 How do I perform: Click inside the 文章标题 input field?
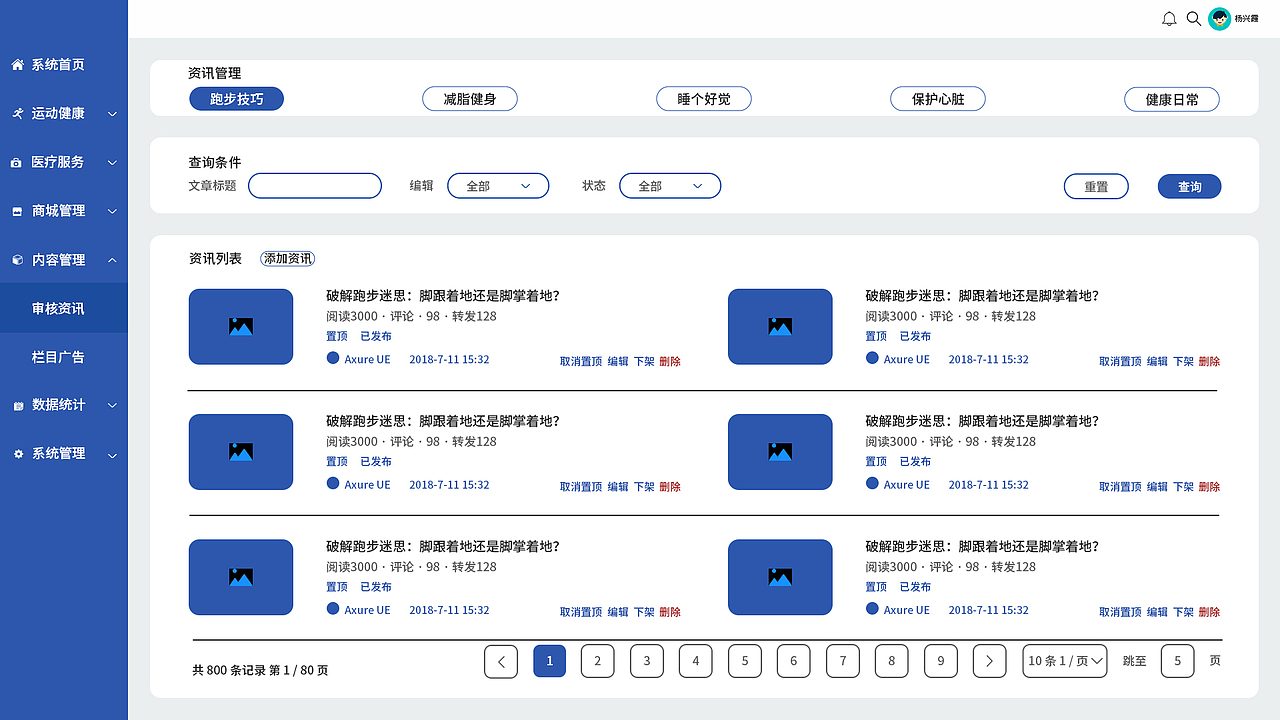click(314, 185)
